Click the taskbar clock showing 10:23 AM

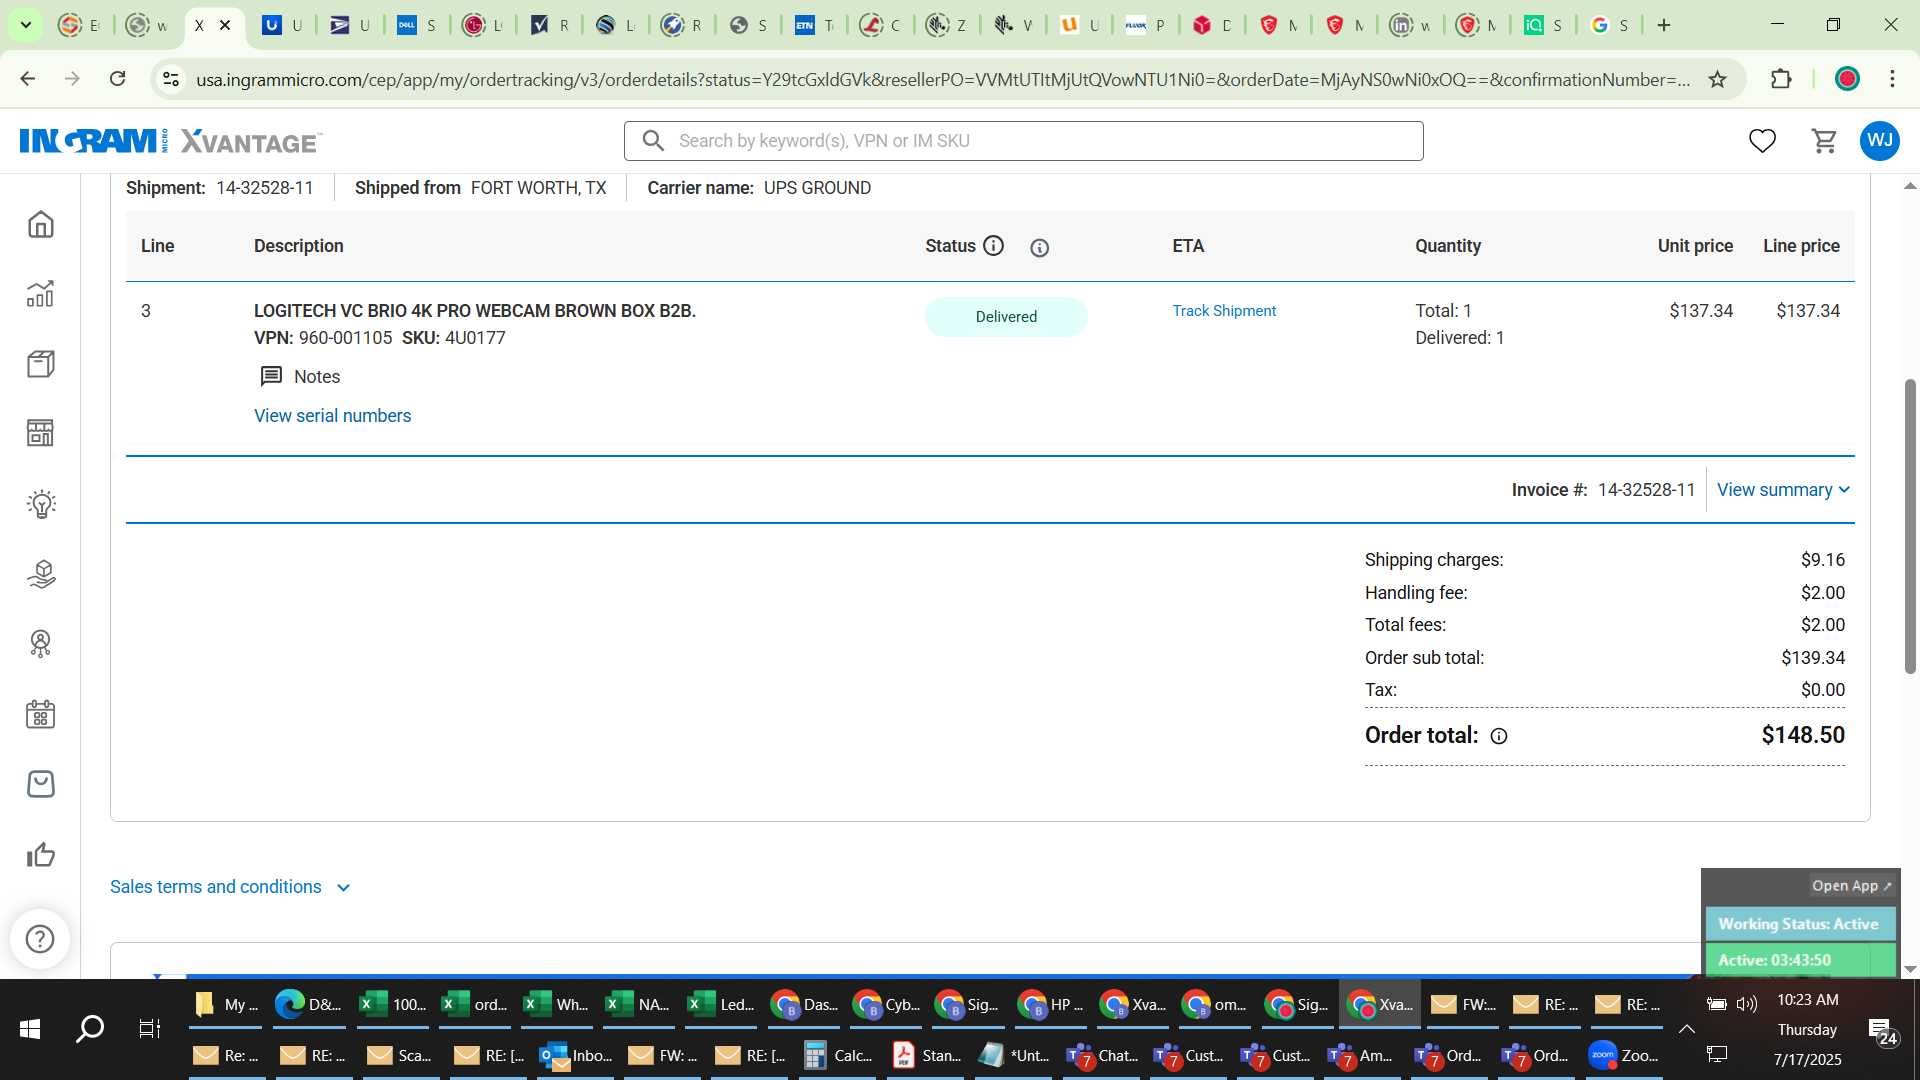pyautogui.click(x=1807, y=1000)
